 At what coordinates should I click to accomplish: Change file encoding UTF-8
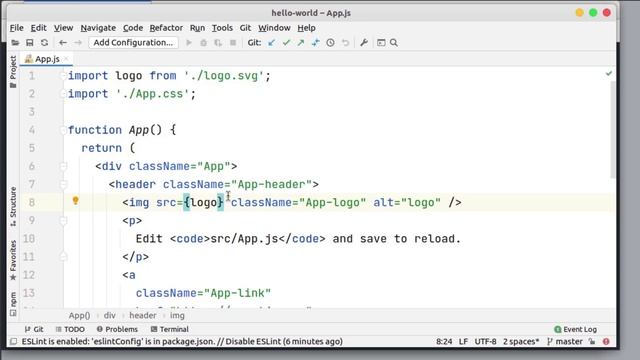pyautogui.click(x=485, y=341)
